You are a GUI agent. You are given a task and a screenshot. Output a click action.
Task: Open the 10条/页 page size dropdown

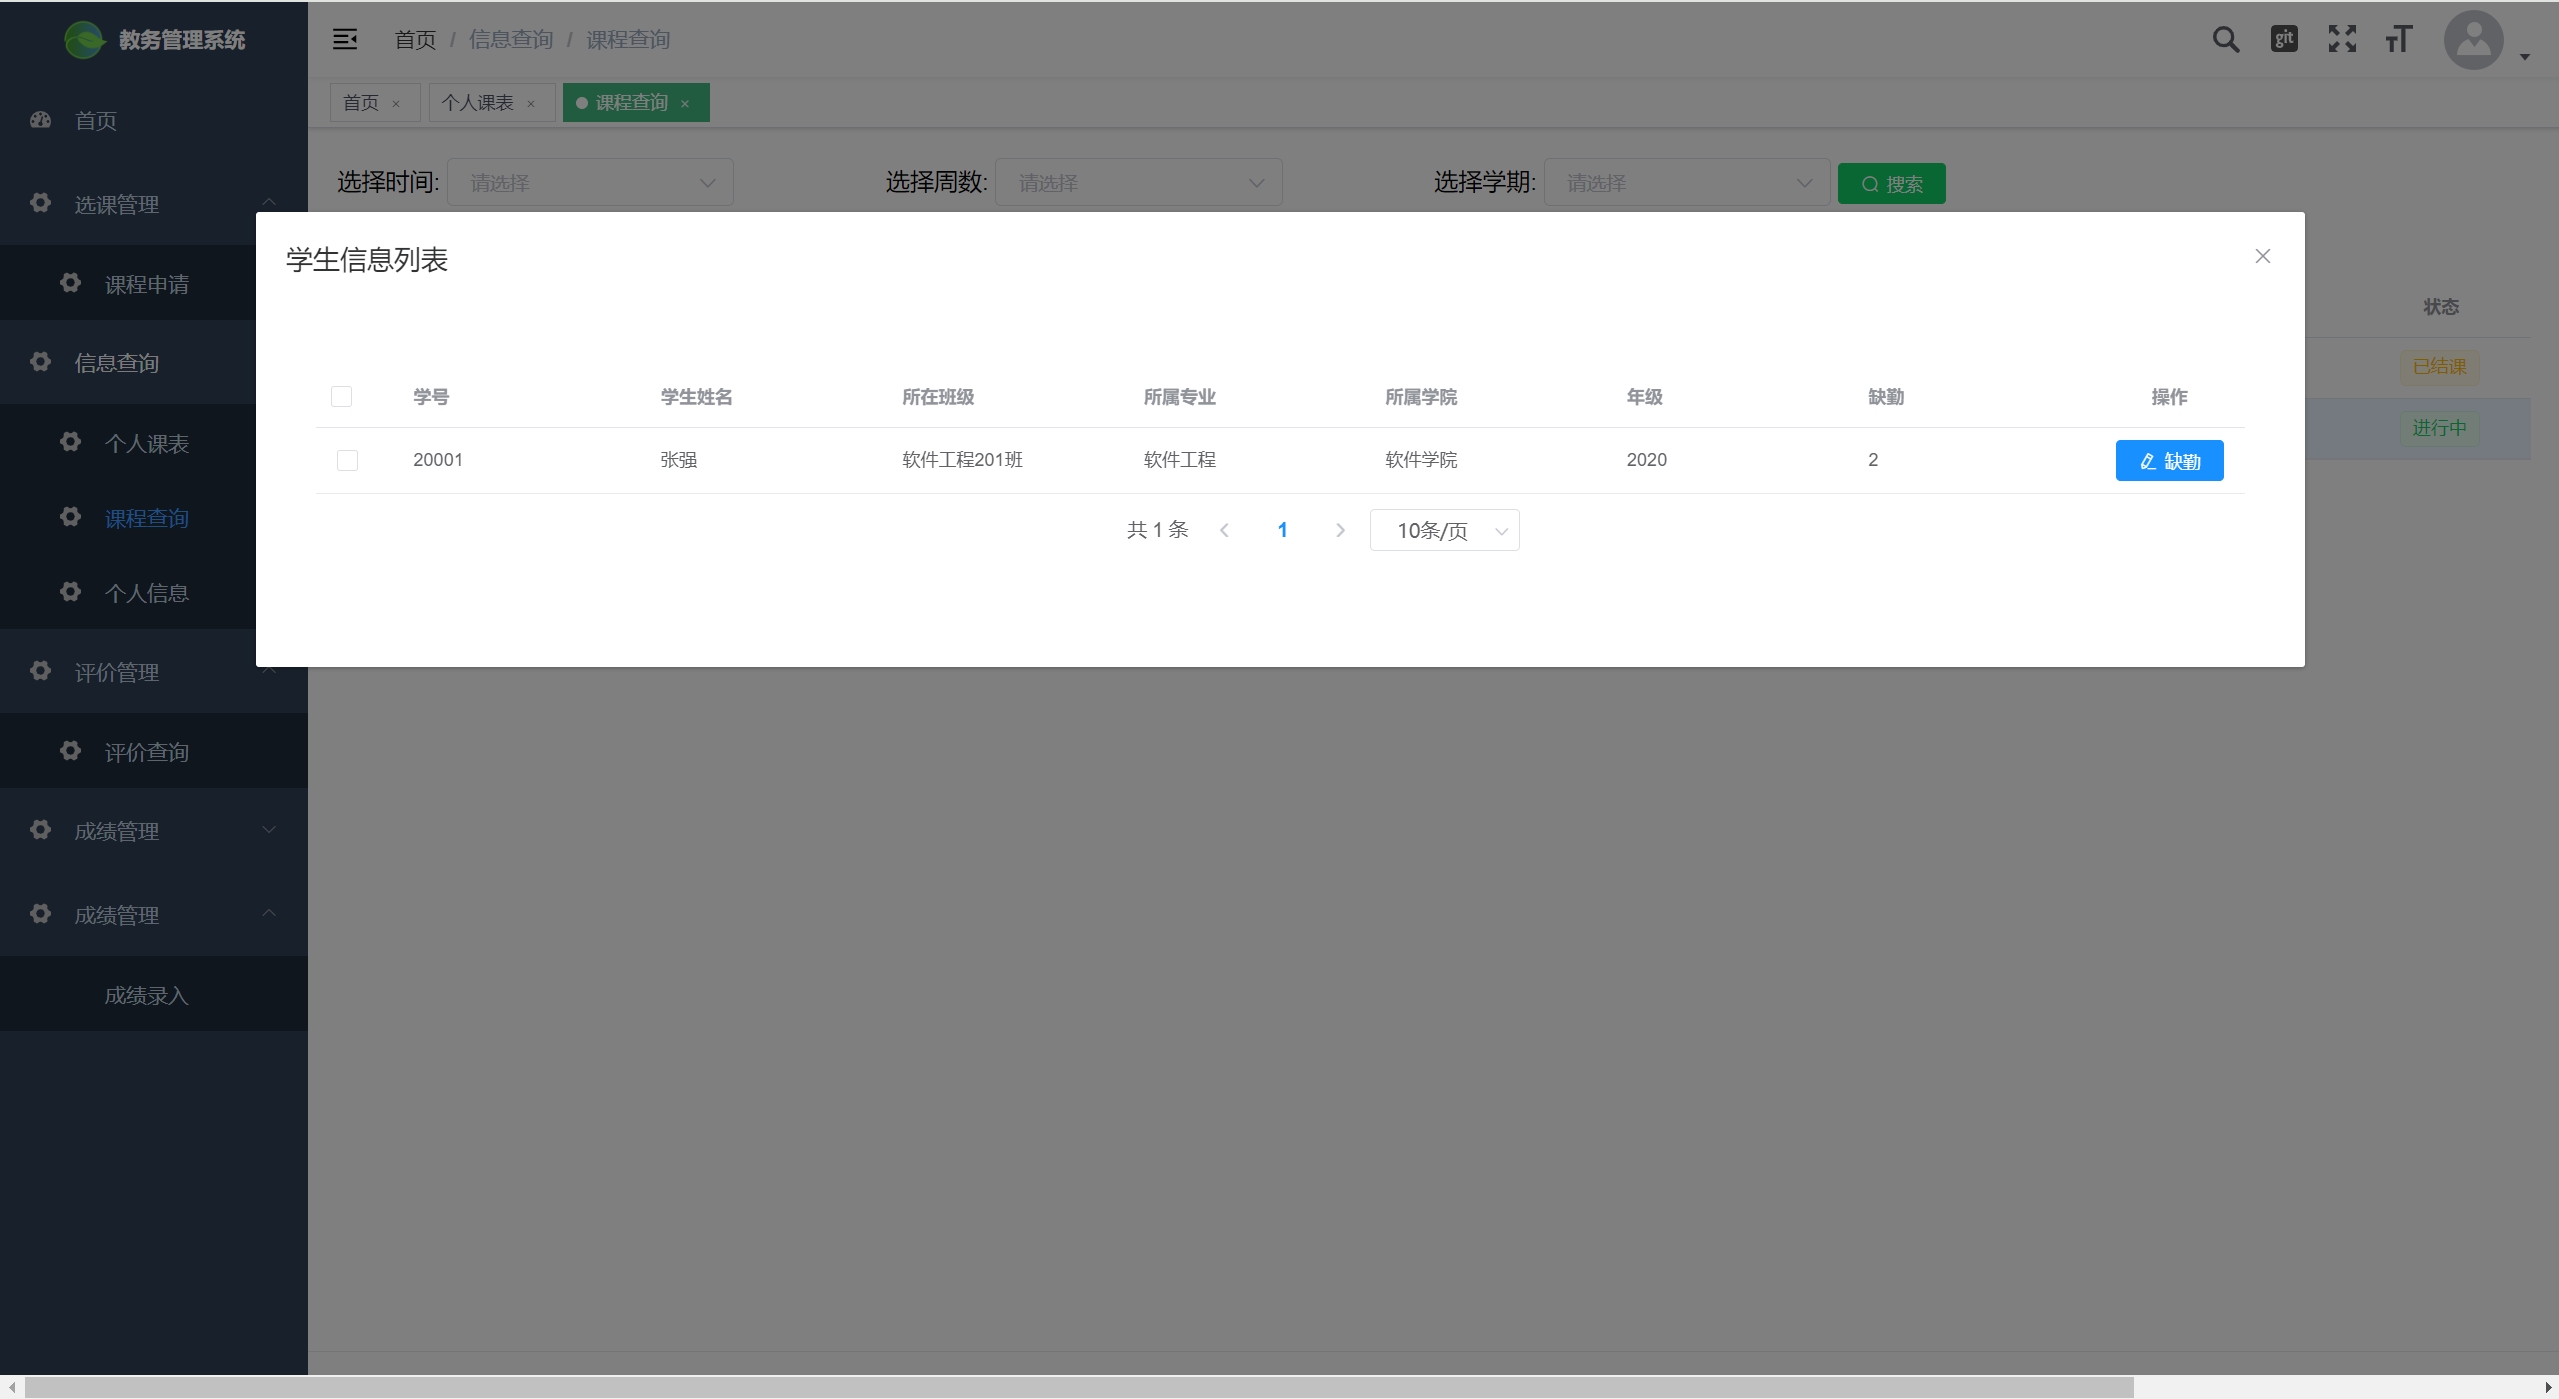[x=1444, y=530]
